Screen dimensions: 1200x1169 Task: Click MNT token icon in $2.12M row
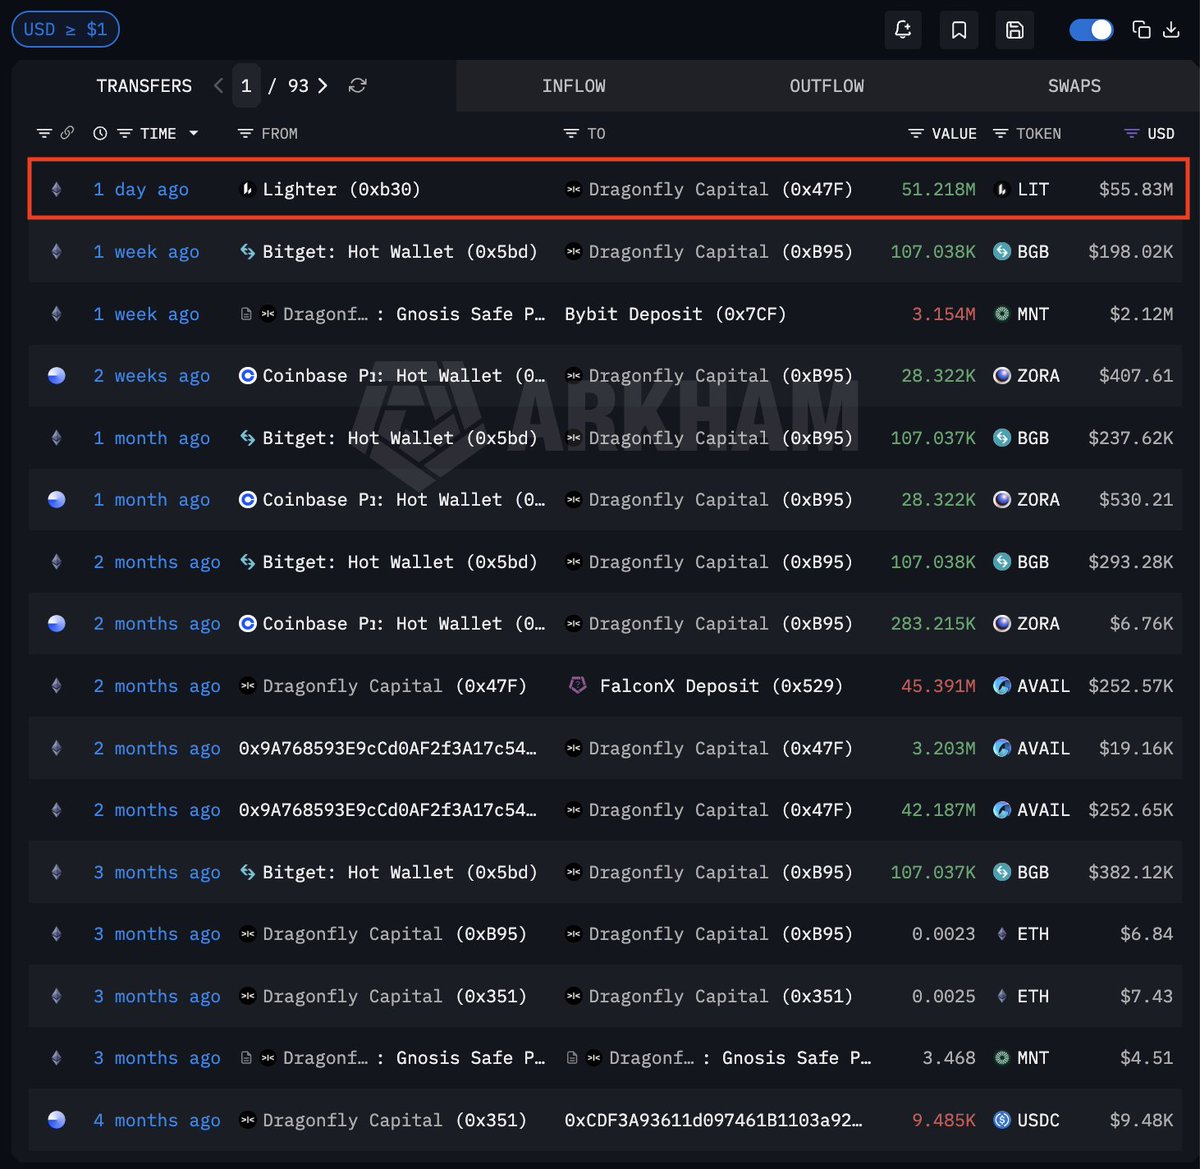point(1001,314)
